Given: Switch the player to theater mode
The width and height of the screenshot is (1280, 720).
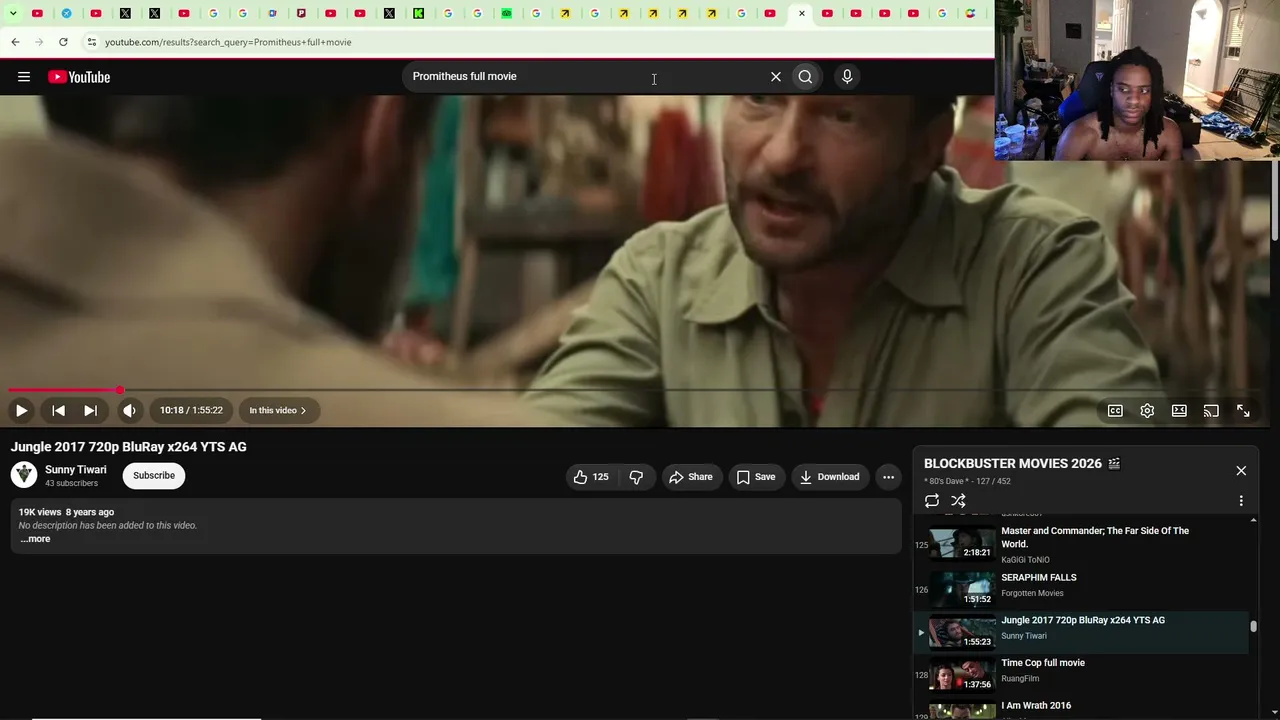Looking at the screenshot, I should click(x=1179, y=411).
